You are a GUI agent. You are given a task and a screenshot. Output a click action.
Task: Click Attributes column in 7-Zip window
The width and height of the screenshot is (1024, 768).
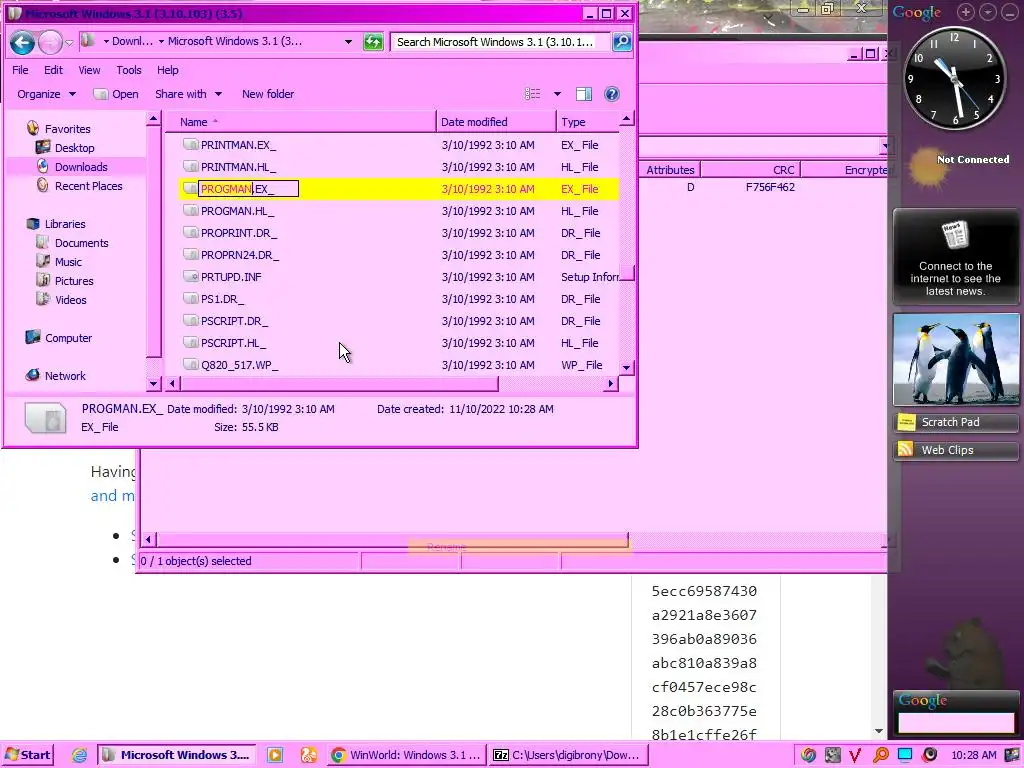click(x=670, y=170)
